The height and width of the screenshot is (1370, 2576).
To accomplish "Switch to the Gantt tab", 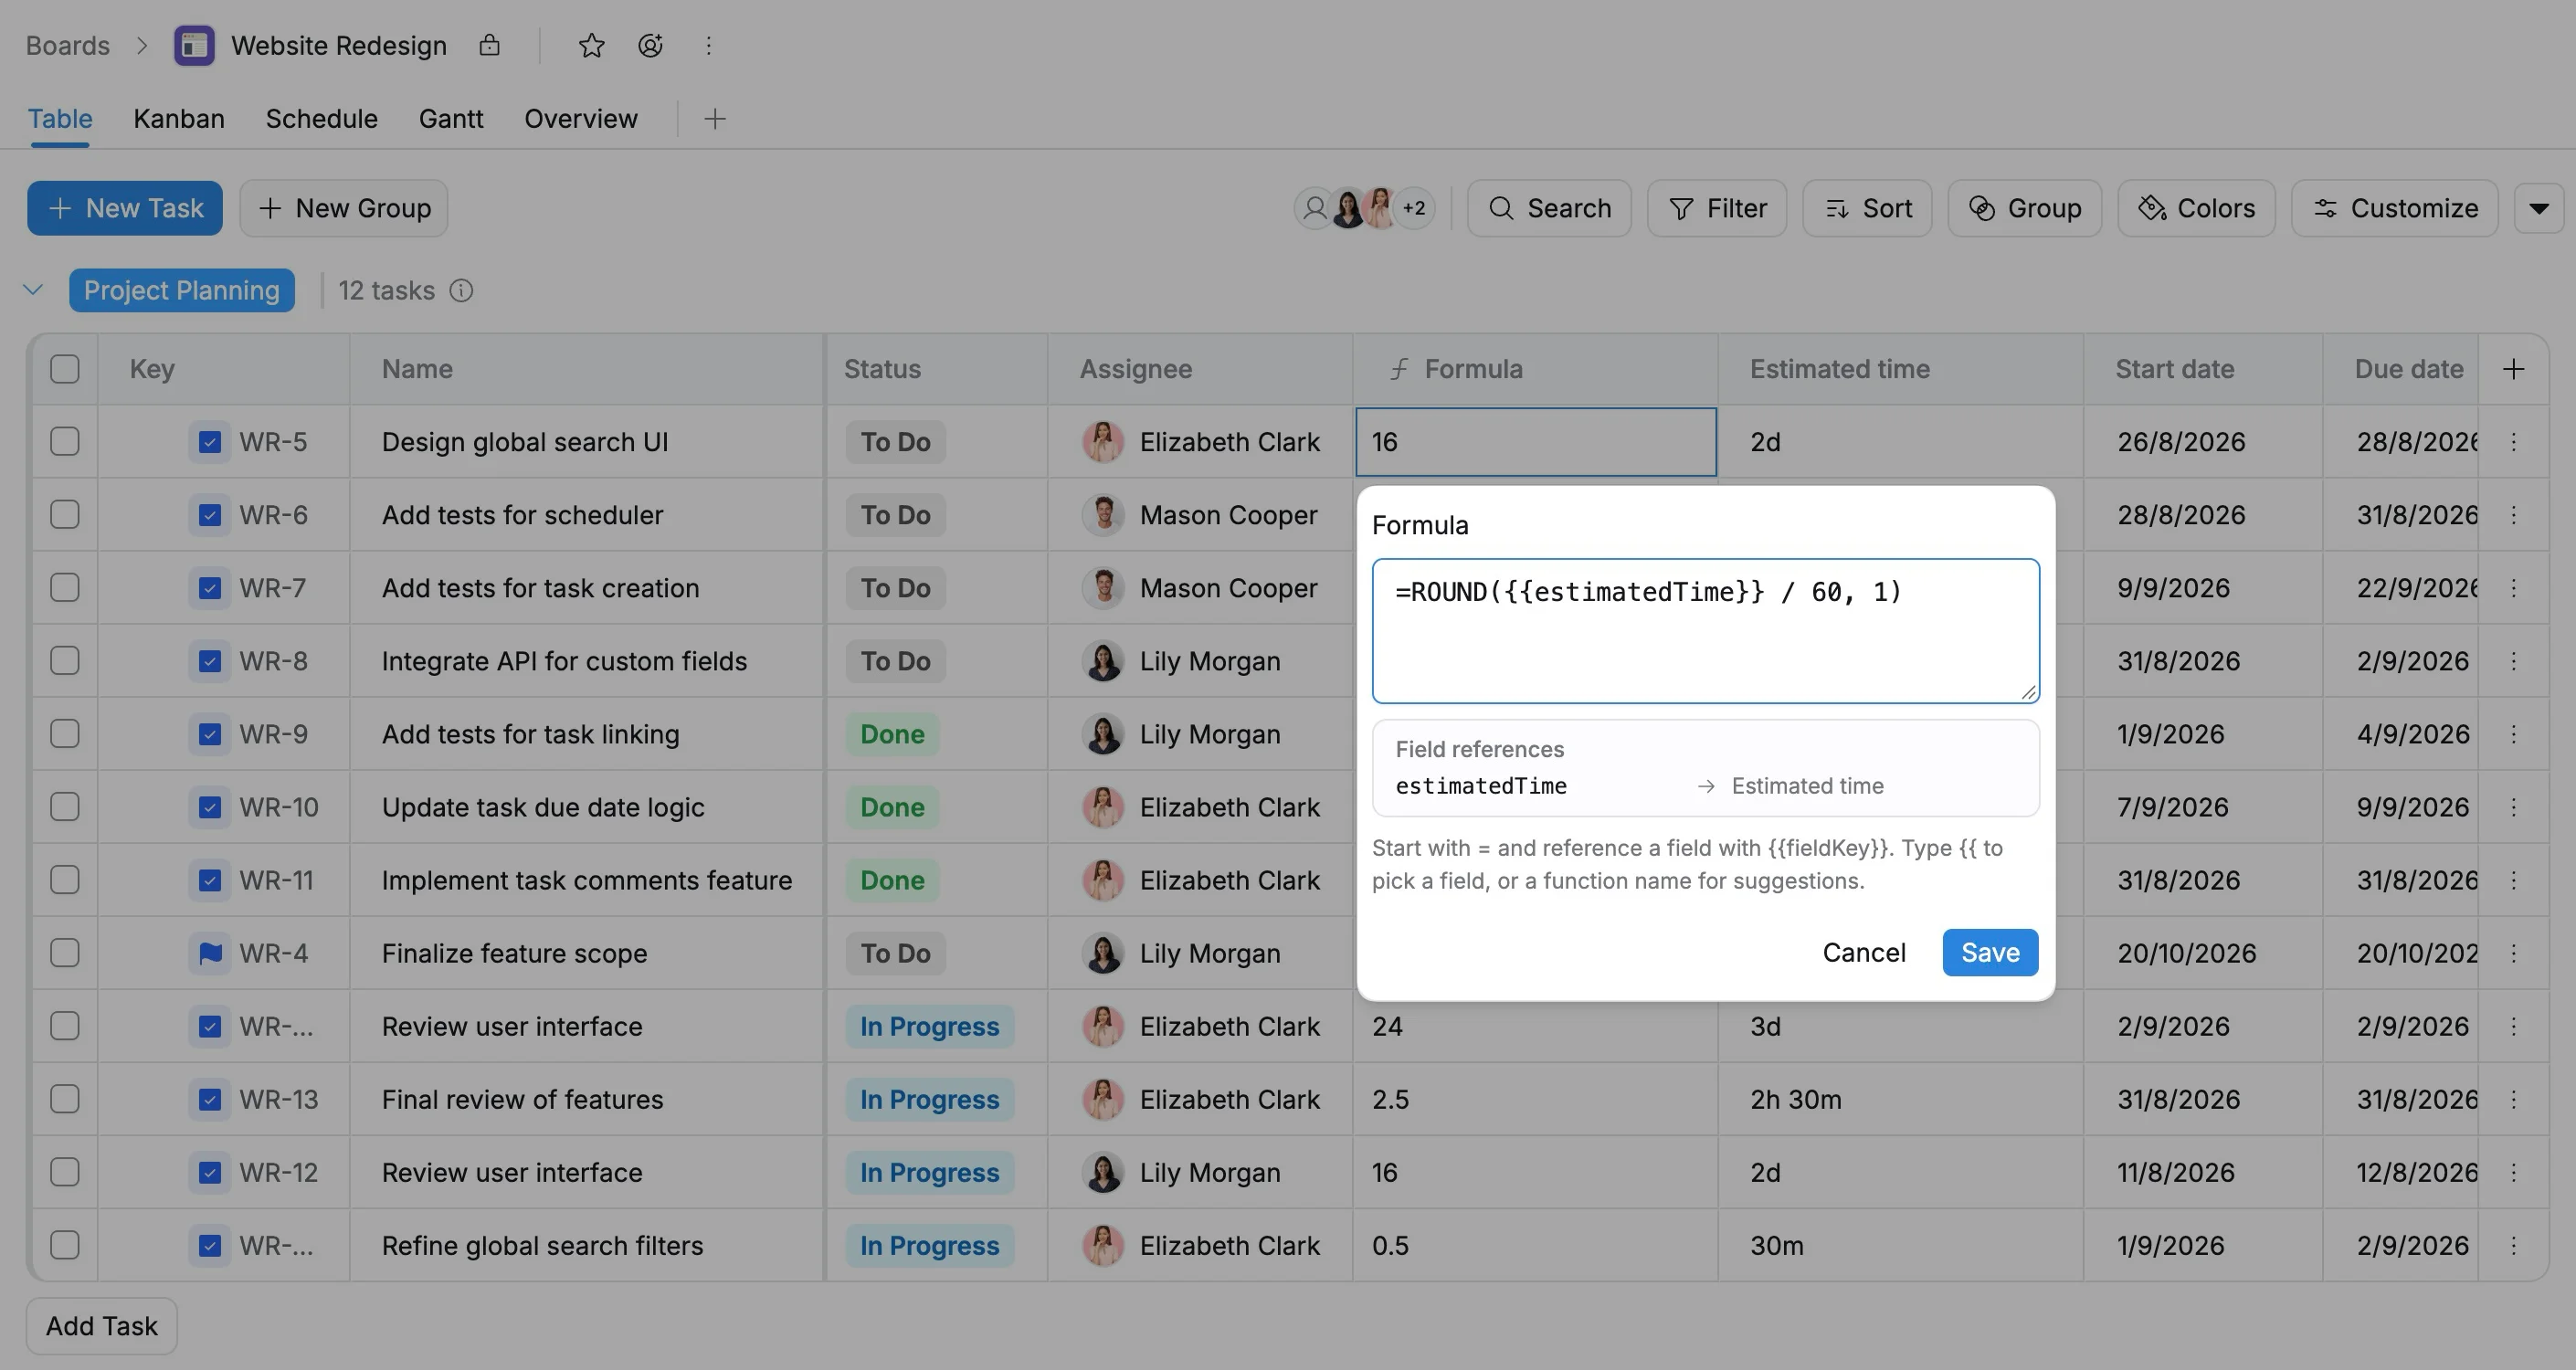I will point(451,119).
